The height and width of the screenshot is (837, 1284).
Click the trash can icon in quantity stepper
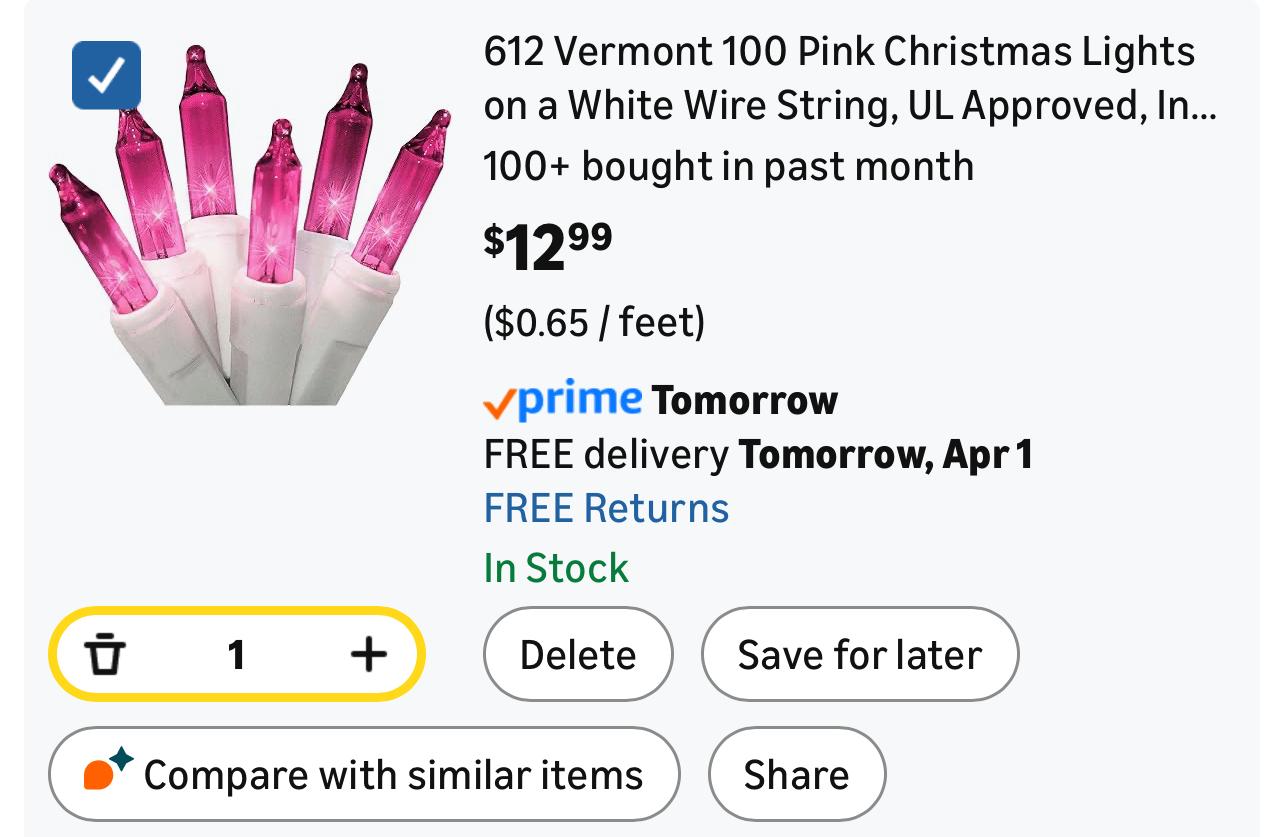pos(105,655)
